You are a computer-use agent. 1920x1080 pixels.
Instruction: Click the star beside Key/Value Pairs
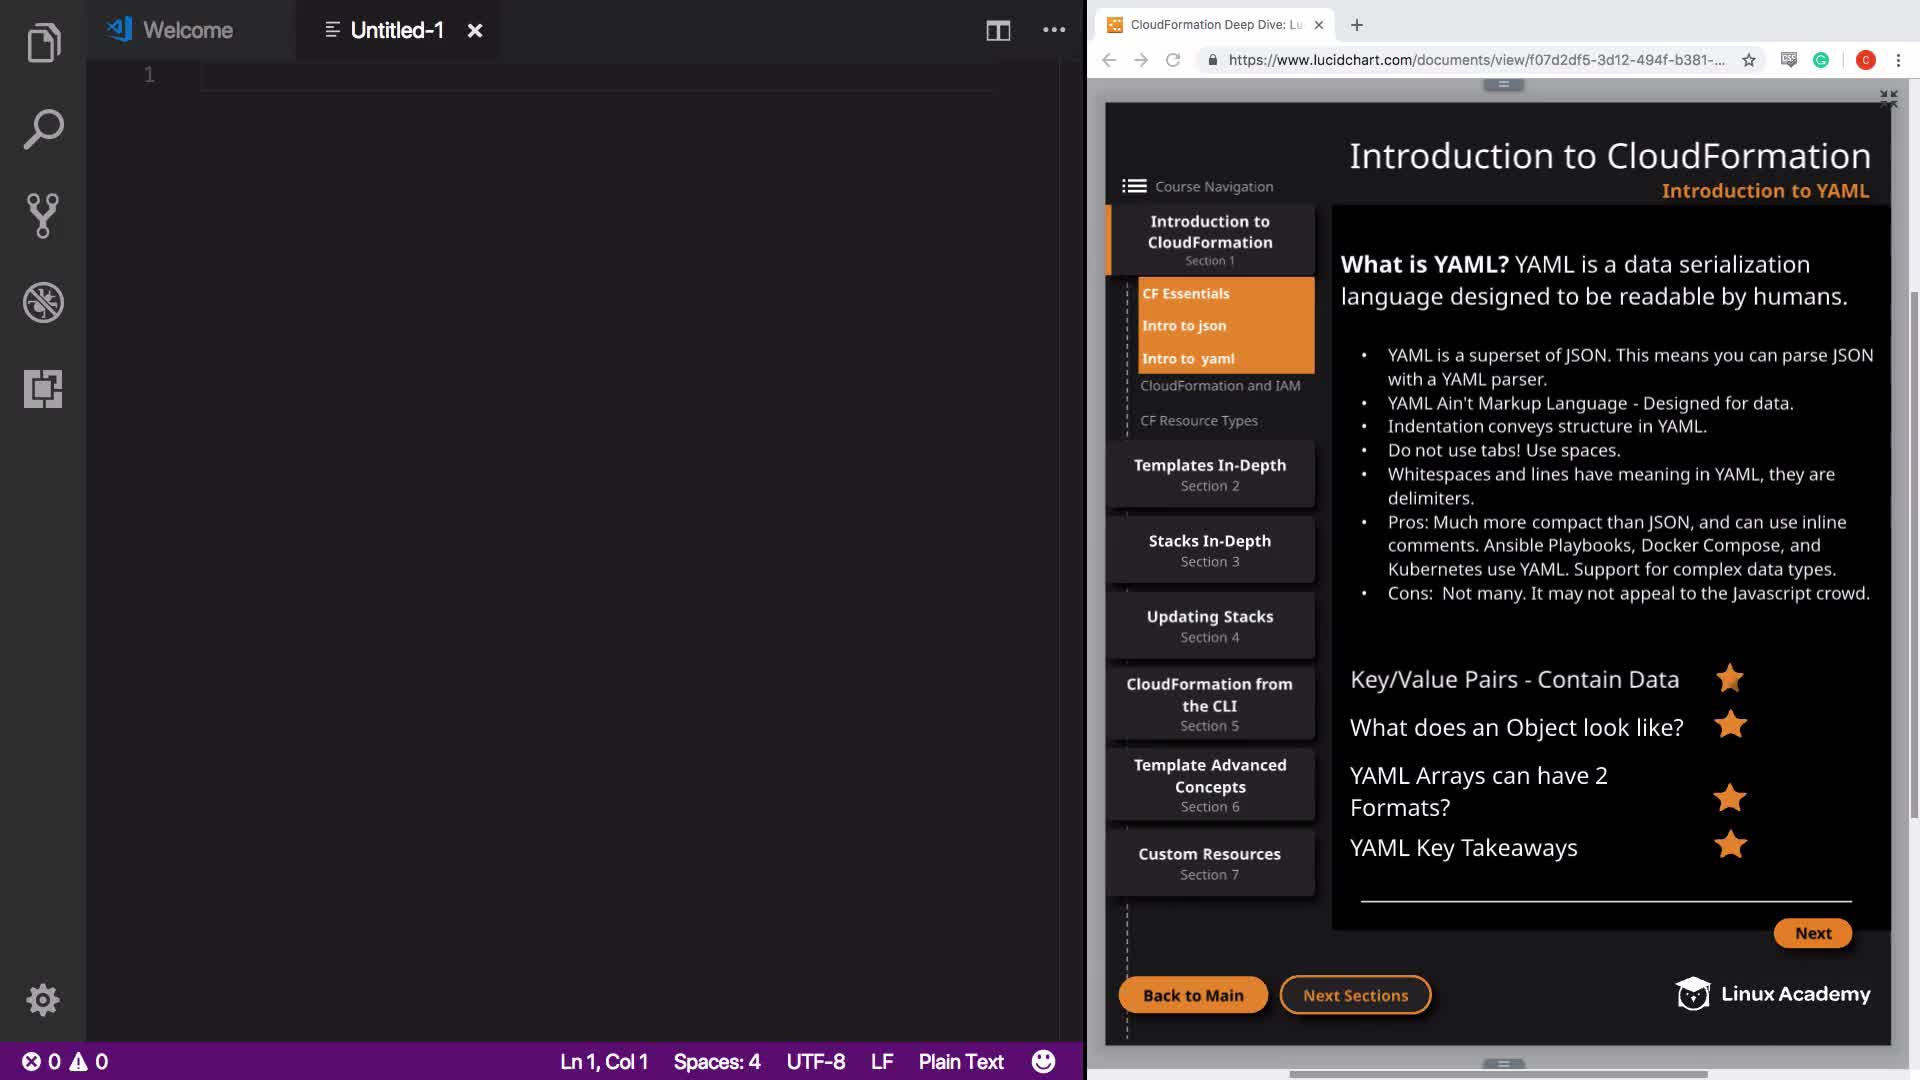(x=1729, y=679)
